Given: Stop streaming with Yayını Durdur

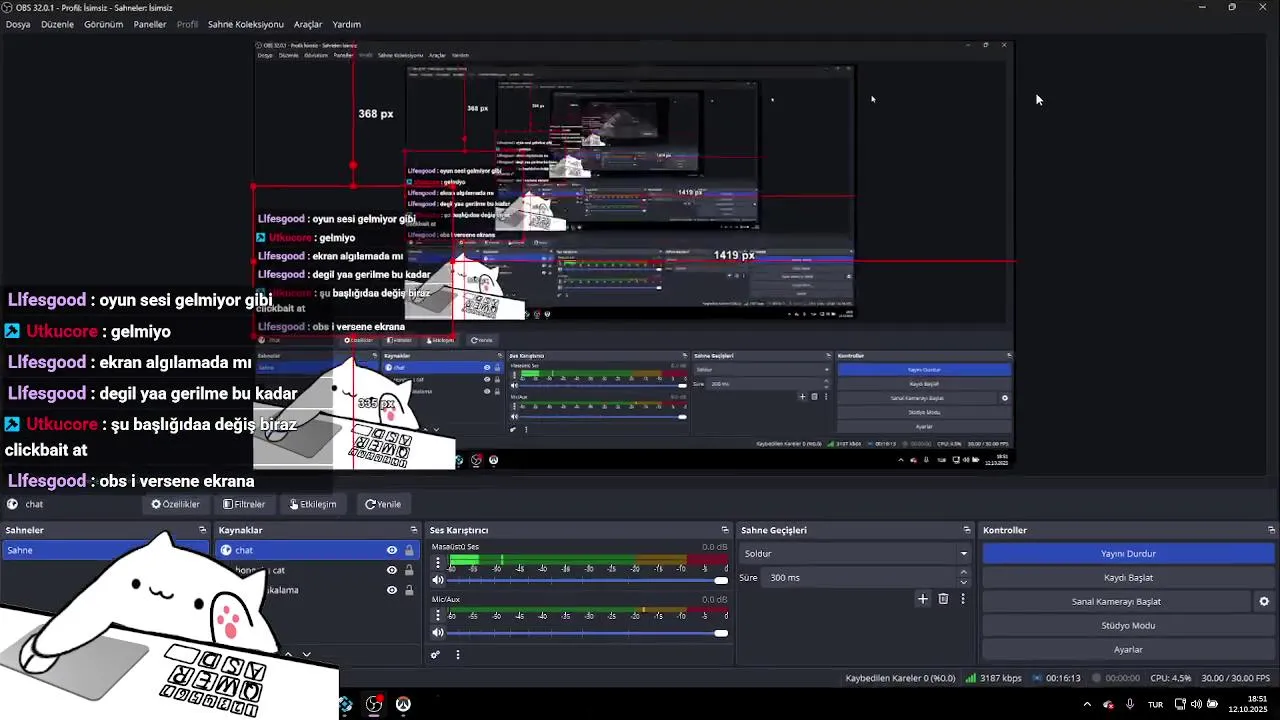Looking at the screenshot, I should pos(1128,553).
